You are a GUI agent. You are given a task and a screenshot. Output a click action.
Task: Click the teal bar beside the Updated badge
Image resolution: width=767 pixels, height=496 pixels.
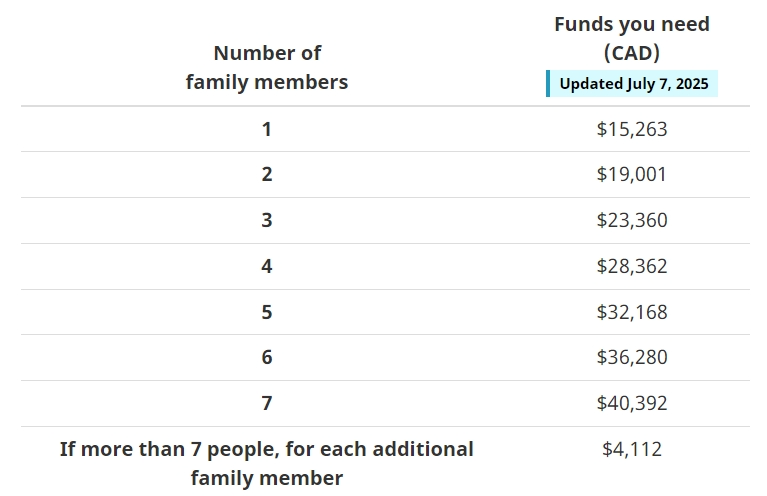(548, 84)
